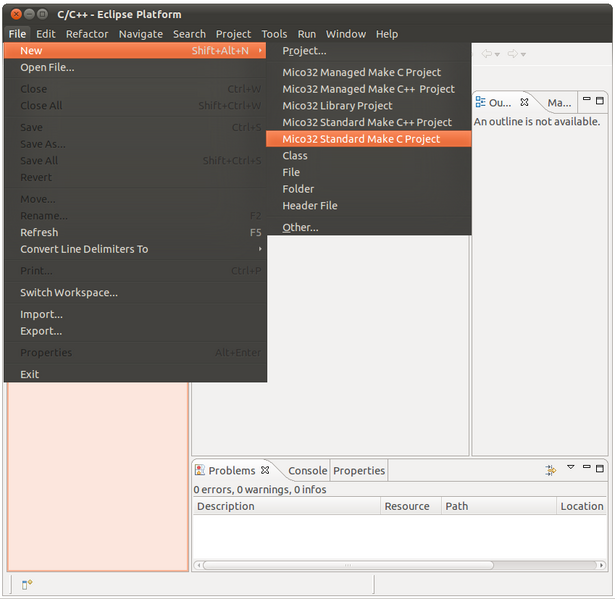Viewport: 615px width, 599px height.
Task: Click the Problems horizontal scrollbar thumb
Action: click(x=348, y=565)
